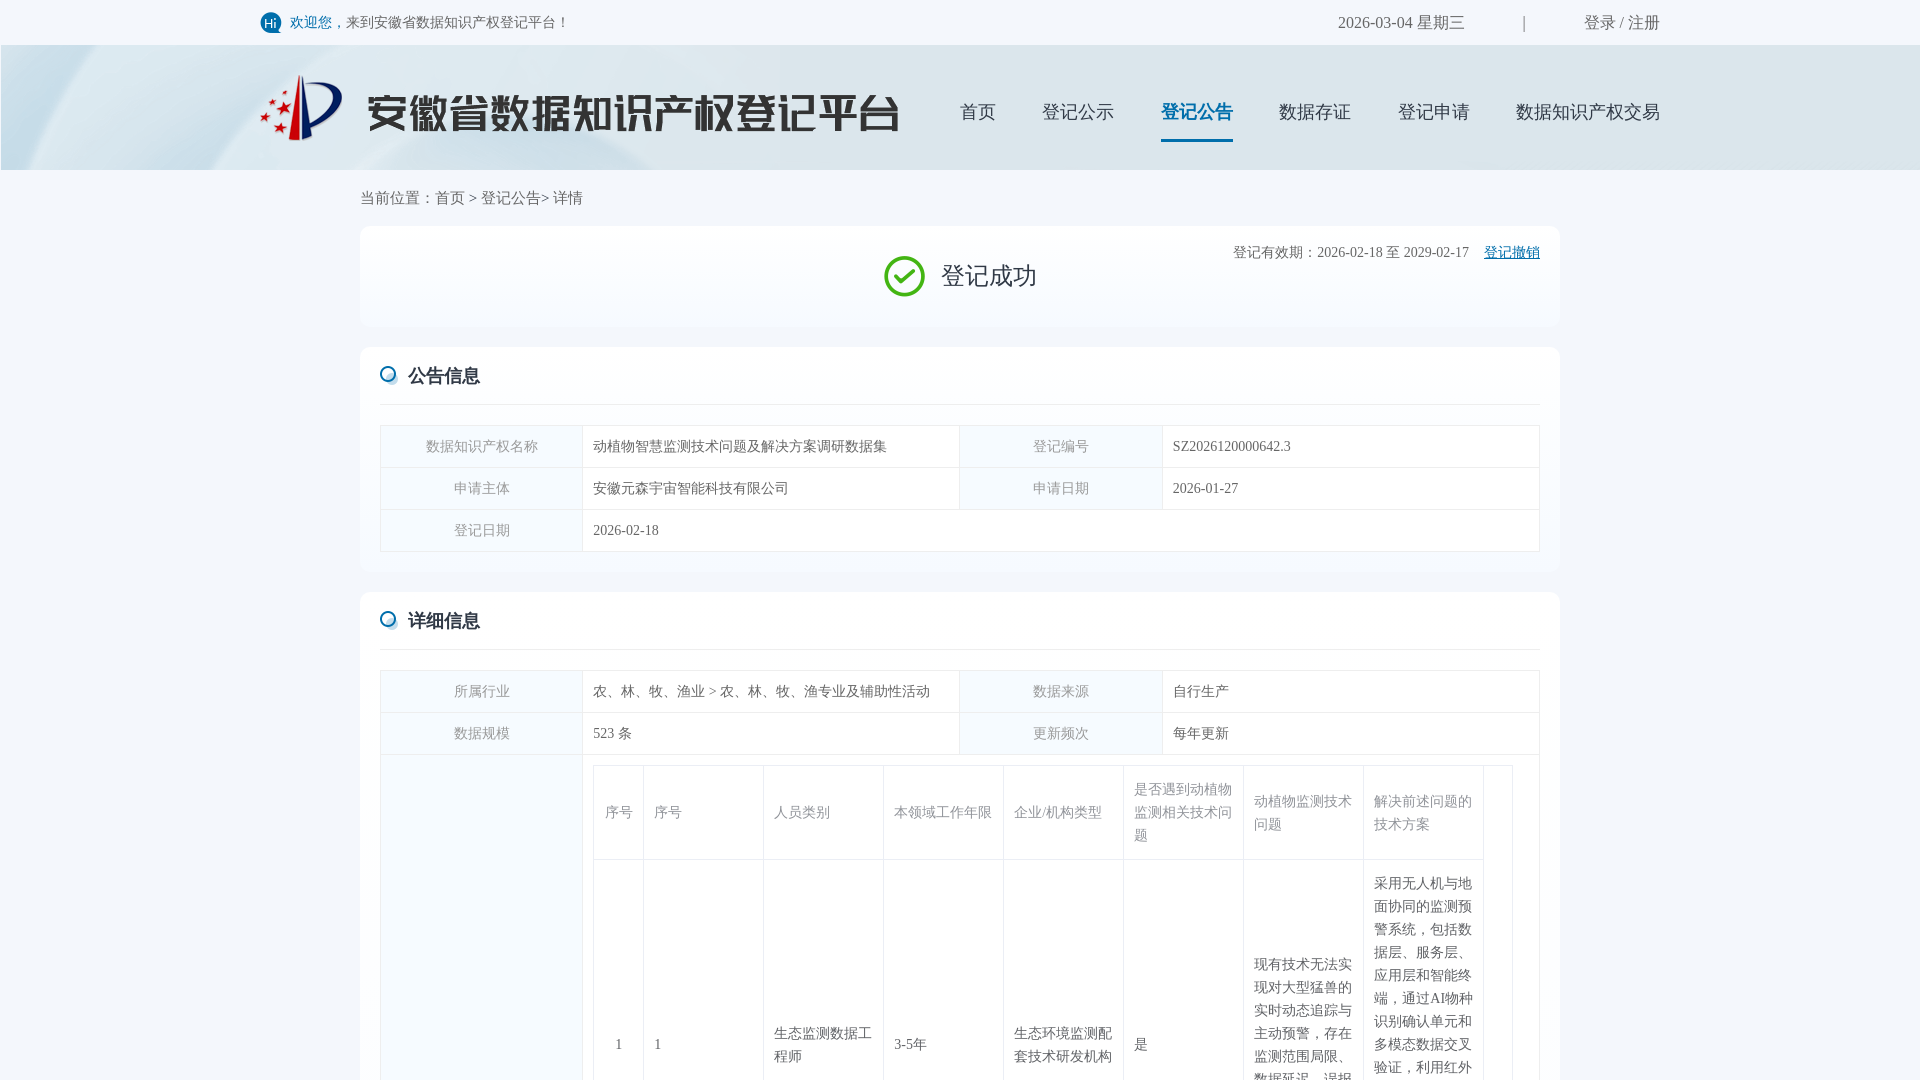
Task: Click the 登记编号 label cell
Action: (x=1061, y=447)
